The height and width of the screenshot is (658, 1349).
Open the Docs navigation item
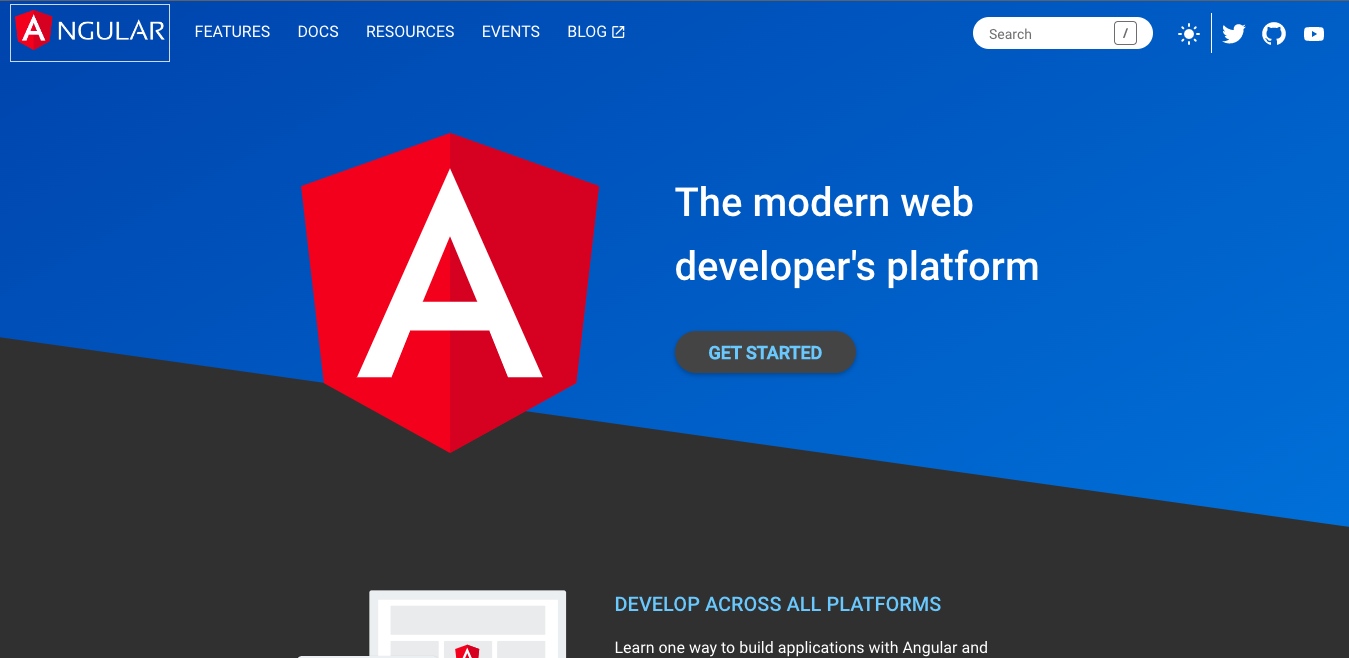[x=318, y=32]
